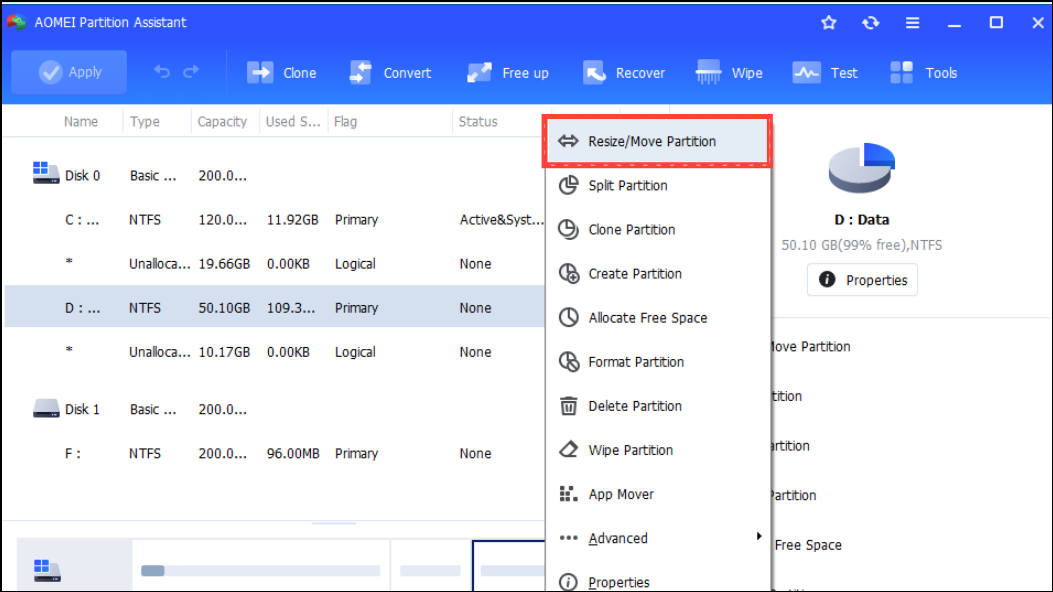Open the Test toolbar option
This screenshot has width=1053, height=592.
pos(825,72)
